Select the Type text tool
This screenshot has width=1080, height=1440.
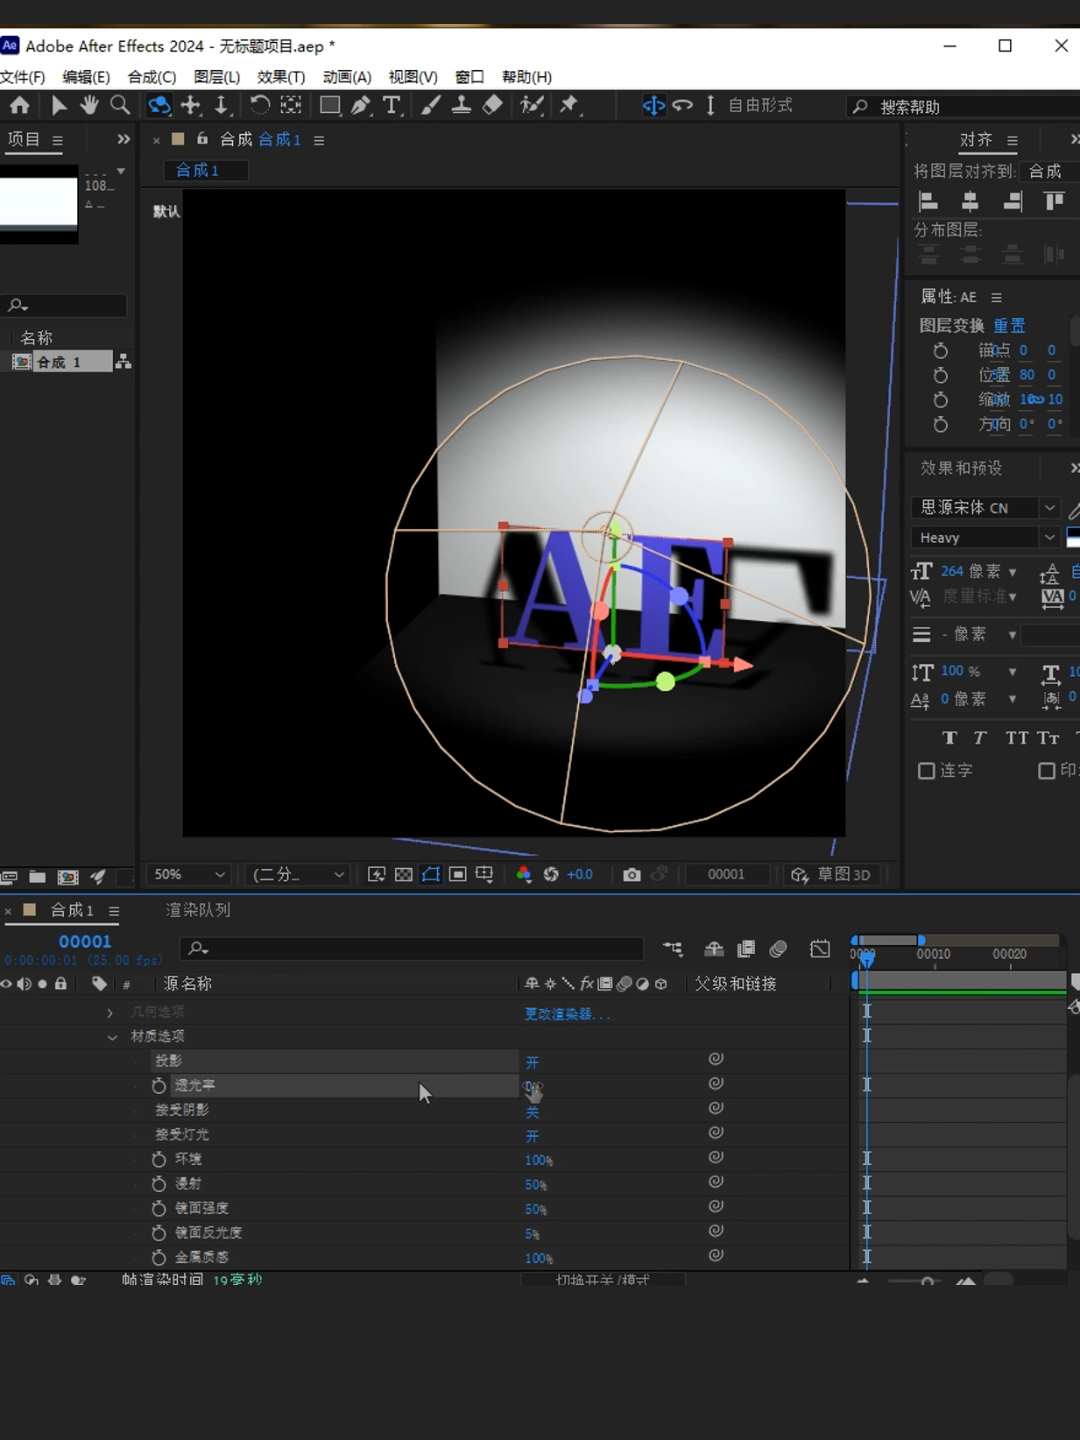coord(392,105)
